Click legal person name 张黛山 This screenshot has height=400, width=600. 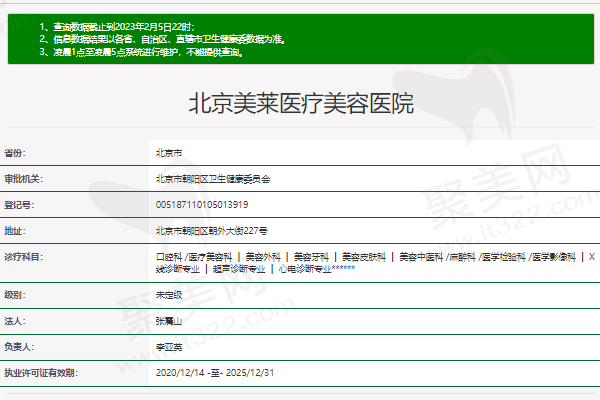pos(169,321)
